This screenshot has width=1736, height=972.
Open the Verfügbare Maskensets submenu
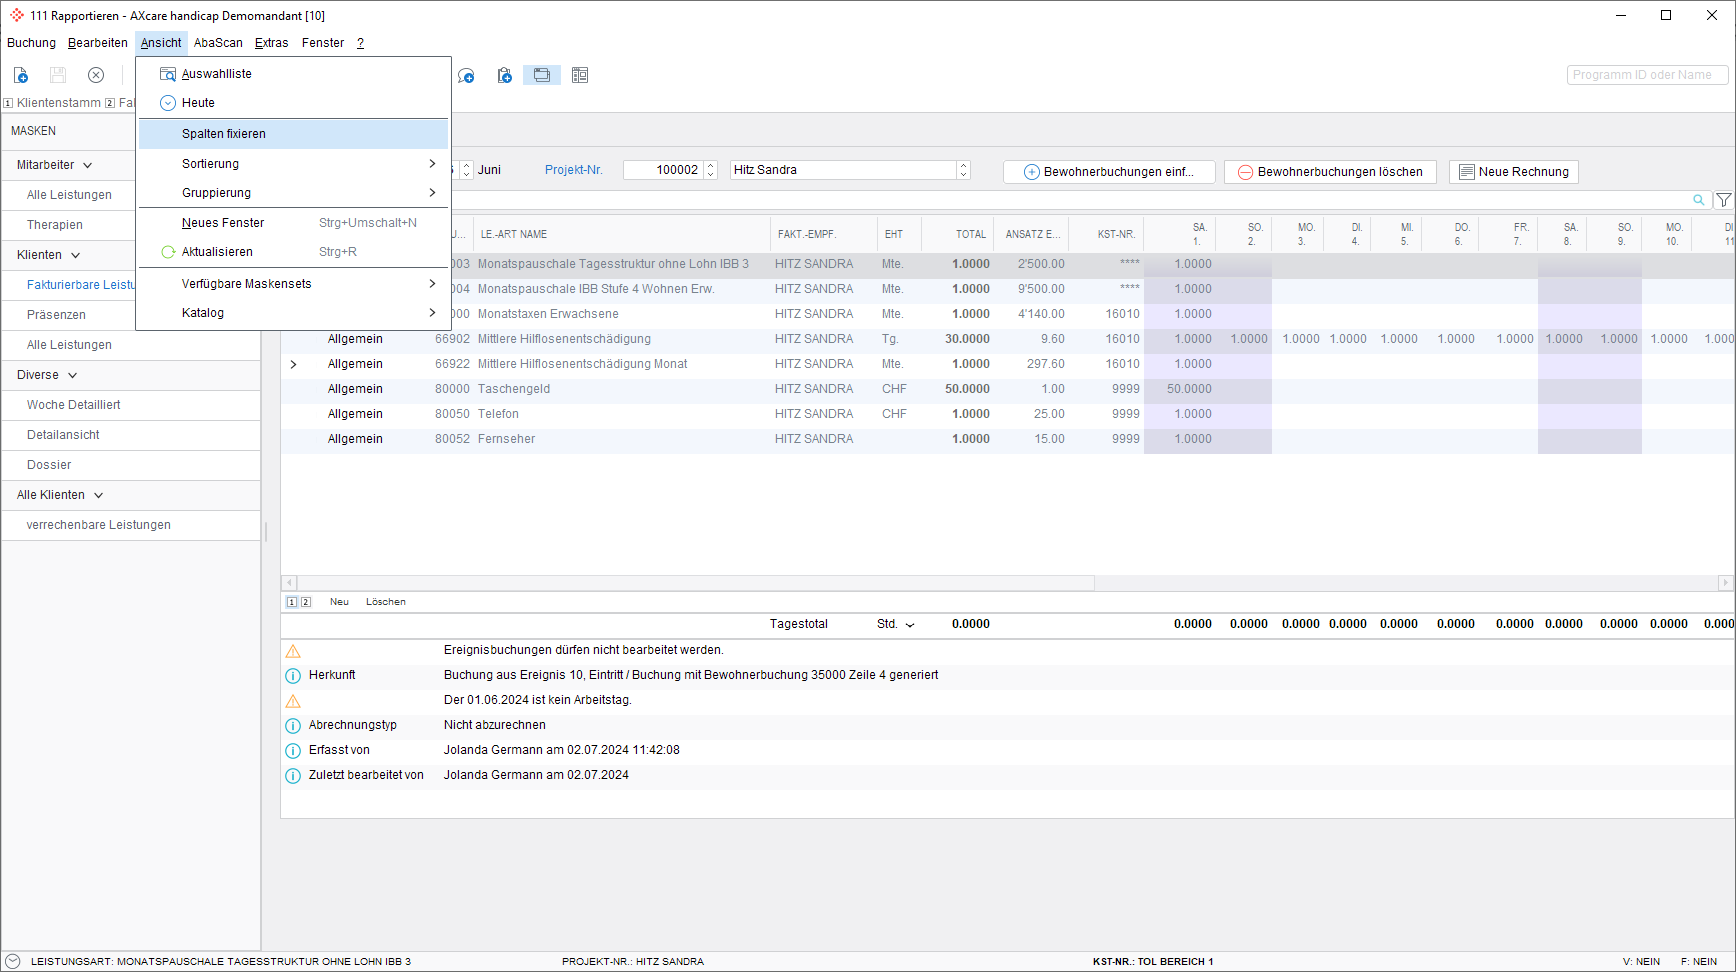(294, 284)
